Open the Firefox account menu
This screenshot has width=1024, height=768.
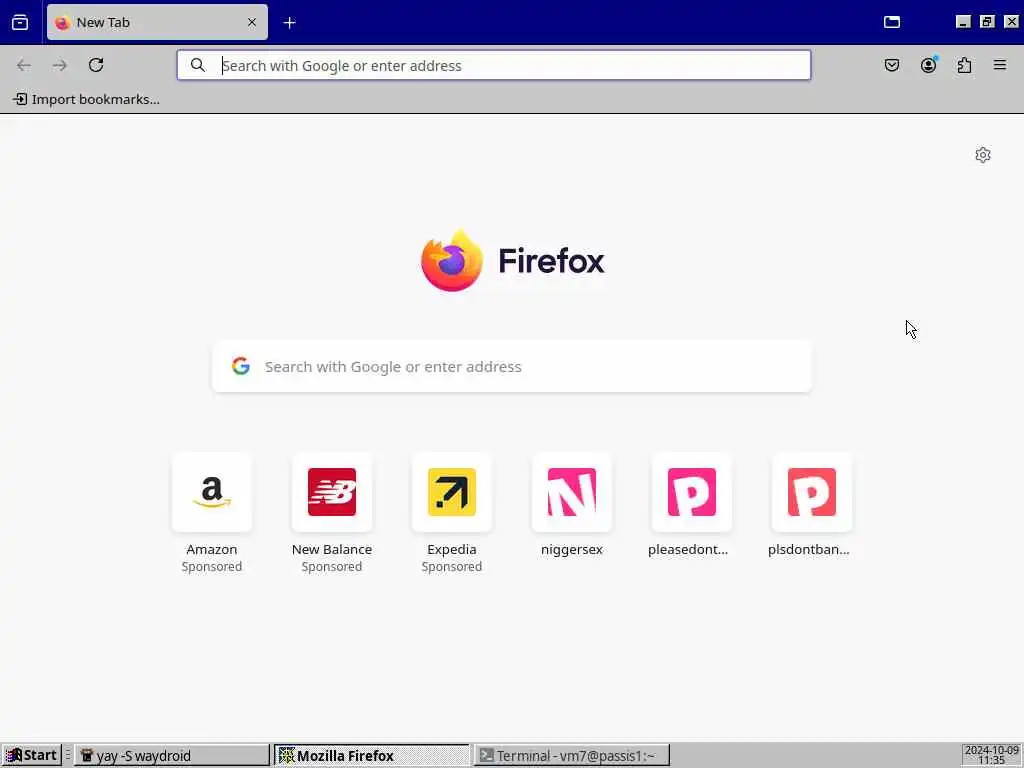click(928, 65)
